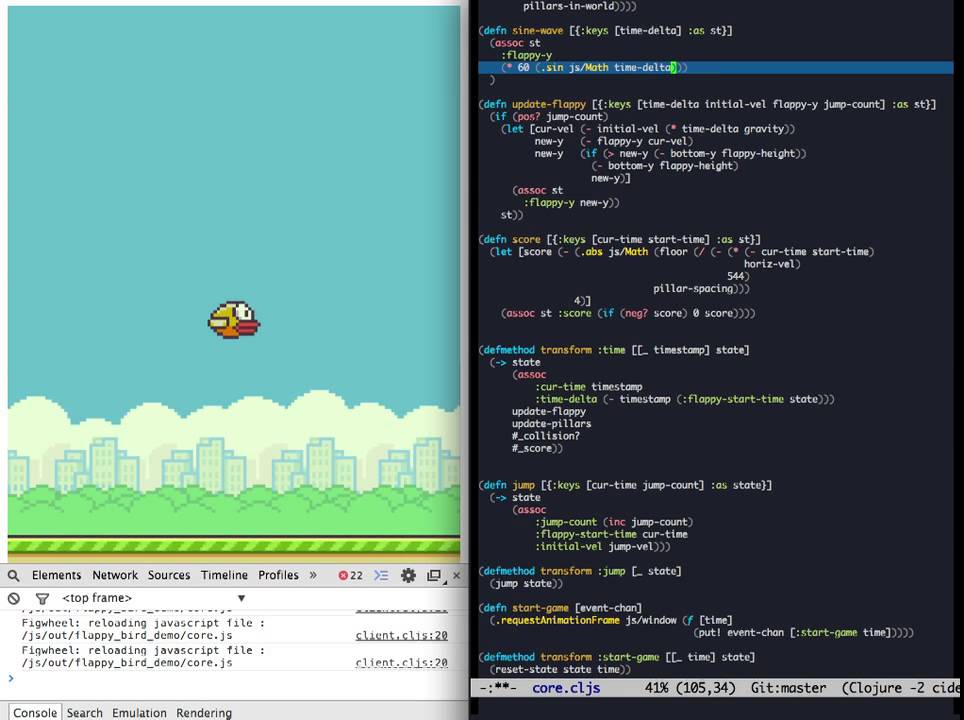The image size is (964, 720).
Task: Click the '#_collision?' line in editor
Action: pyautogui.click(x=545, y=436)
